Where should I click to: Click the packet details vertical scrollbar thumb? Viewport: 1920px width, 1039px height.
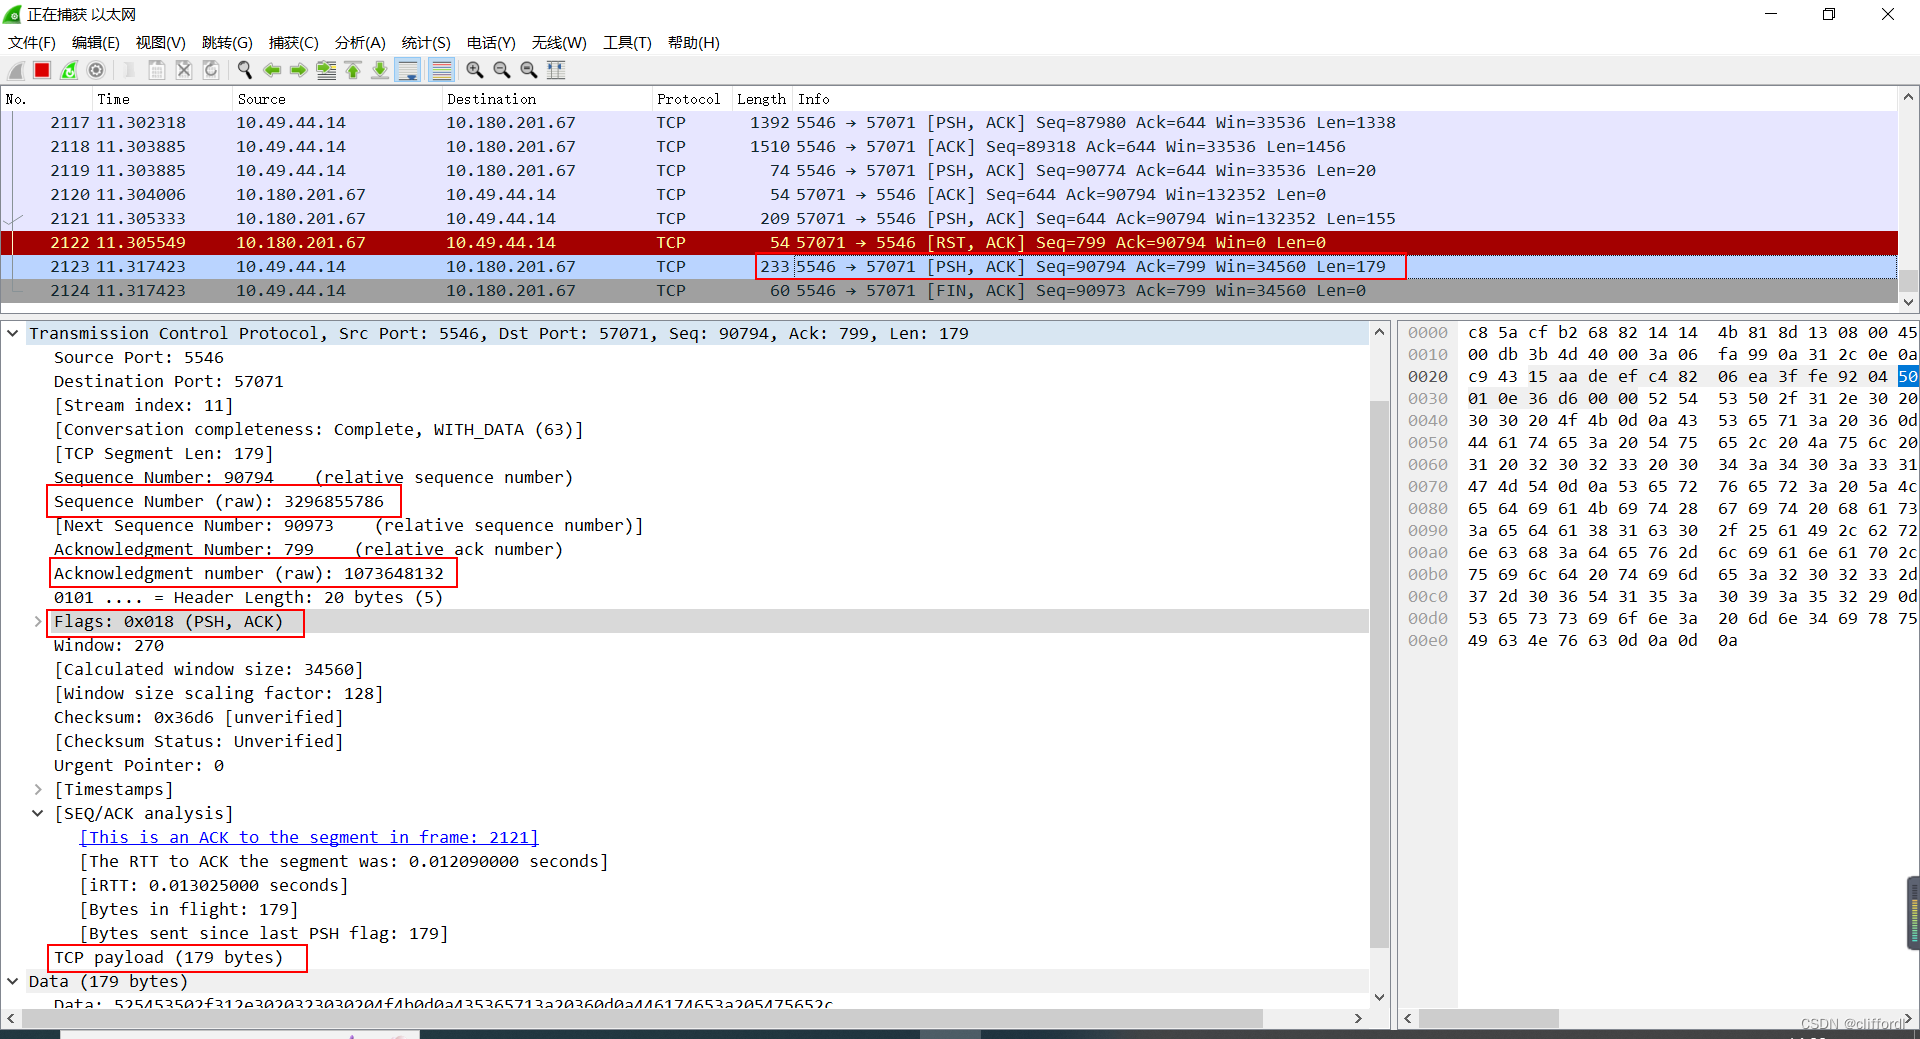tap(1379, 674)
